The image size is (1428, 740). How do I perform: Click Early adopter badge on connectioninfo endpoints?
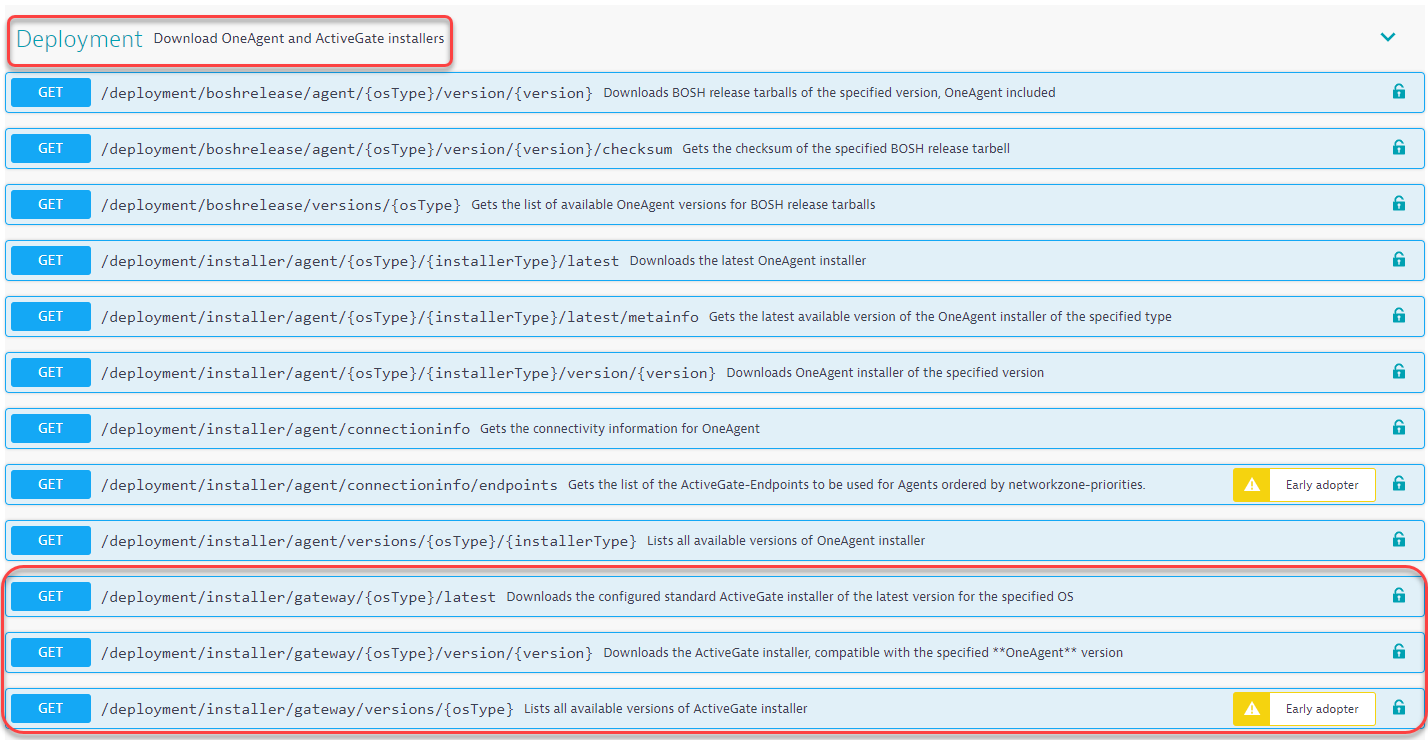[1321, 485]
